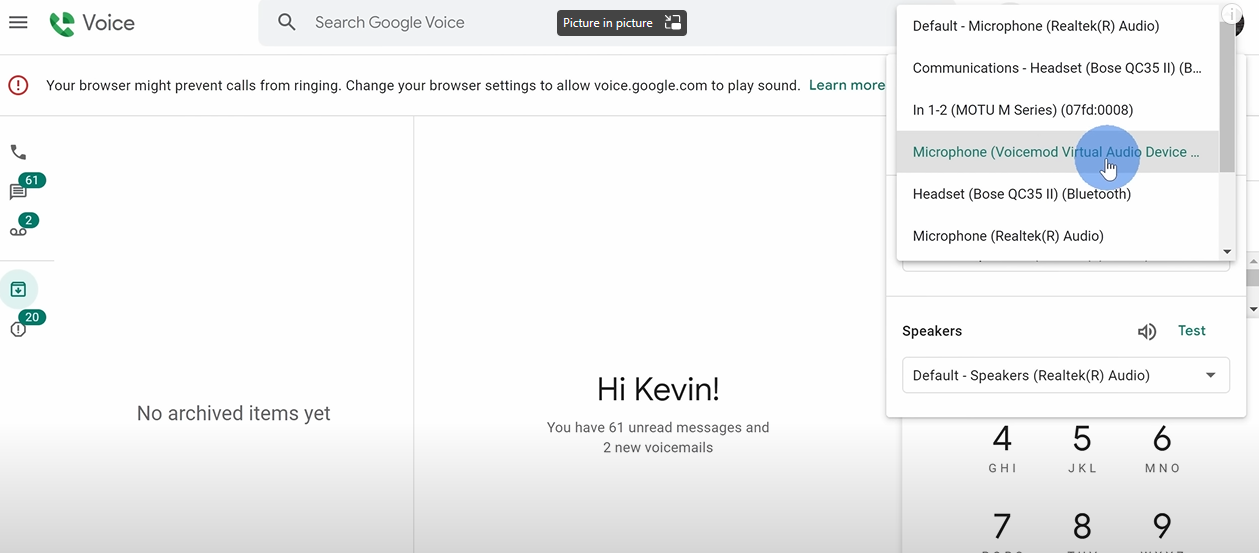
Task: Click the Search Google Voice field
Action: pos(420,22)
